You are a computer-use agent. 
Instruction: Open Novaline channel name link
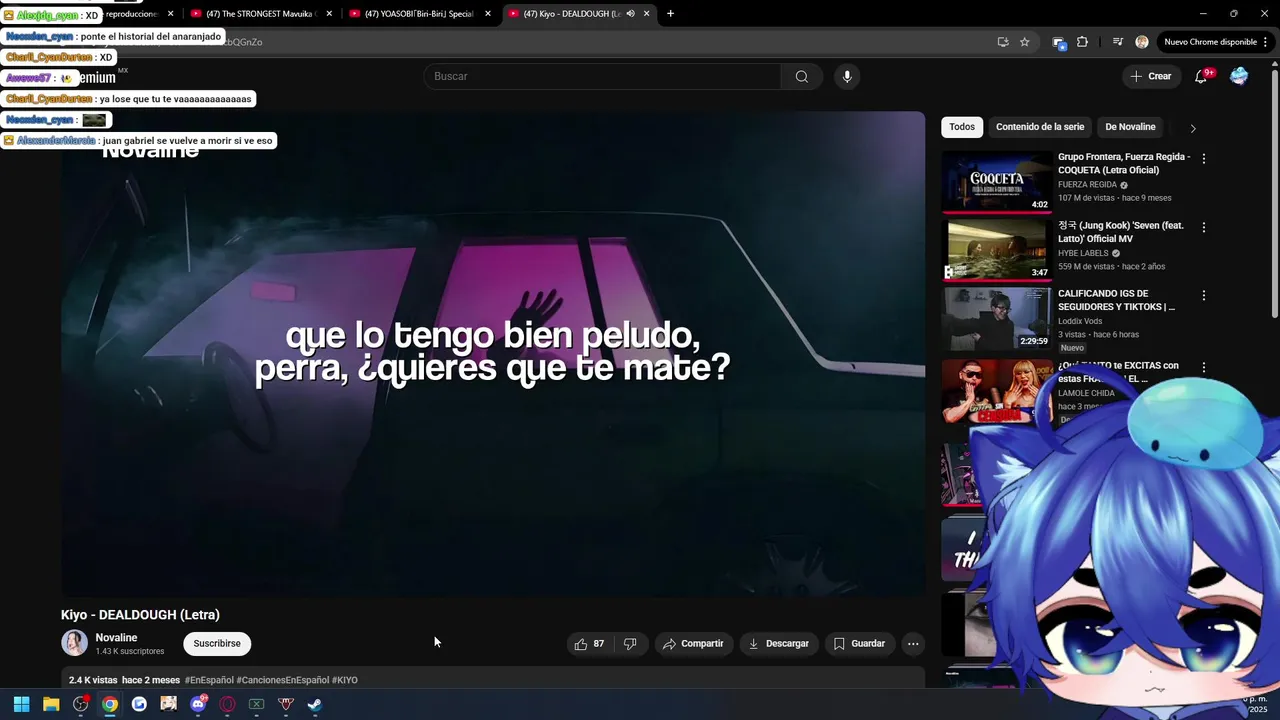pyautogui.click(x=116, y=638)
